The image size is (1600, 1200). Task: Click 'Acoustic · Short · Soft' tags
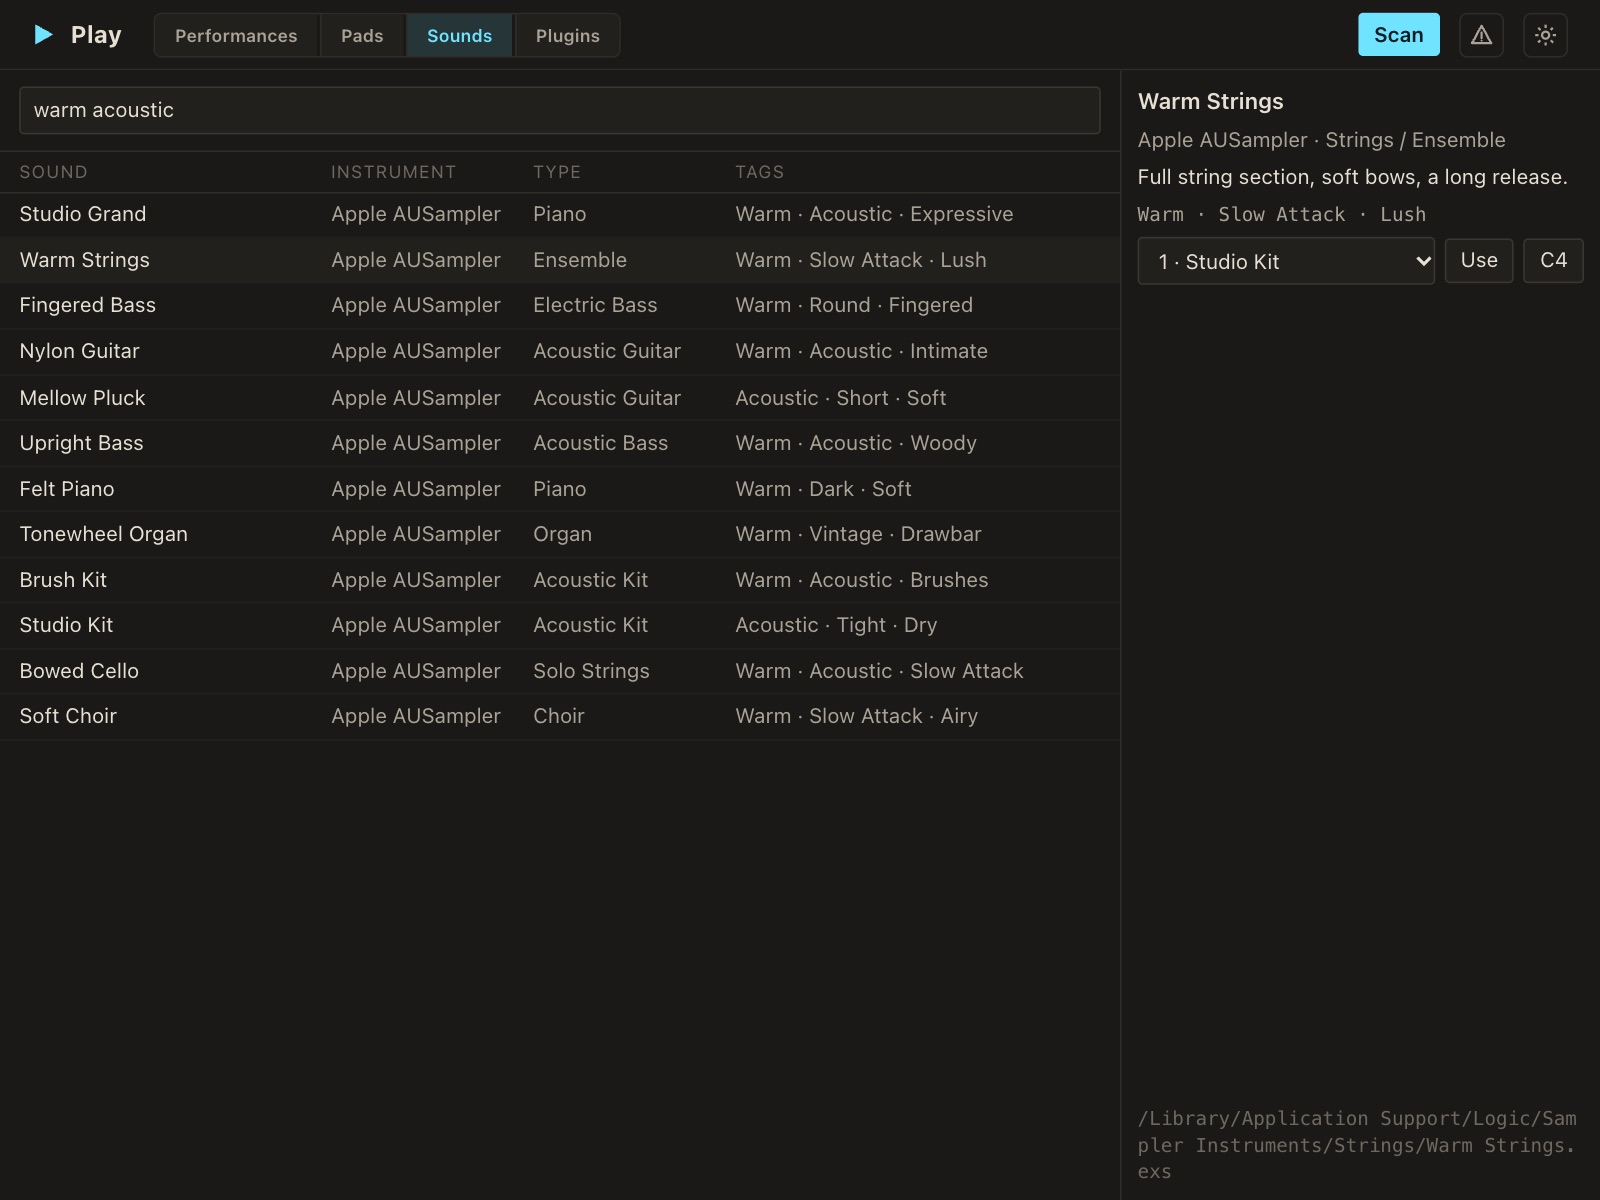point(841,398)
